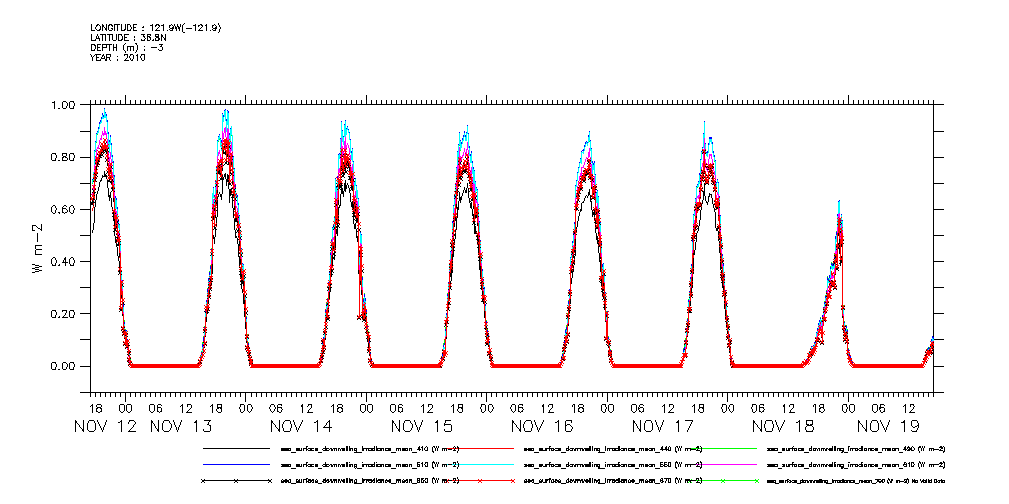The width and height of the screenshot is (1009, 504).
Task: Click the 0.60 y-axis value
Action: point(64,209)
